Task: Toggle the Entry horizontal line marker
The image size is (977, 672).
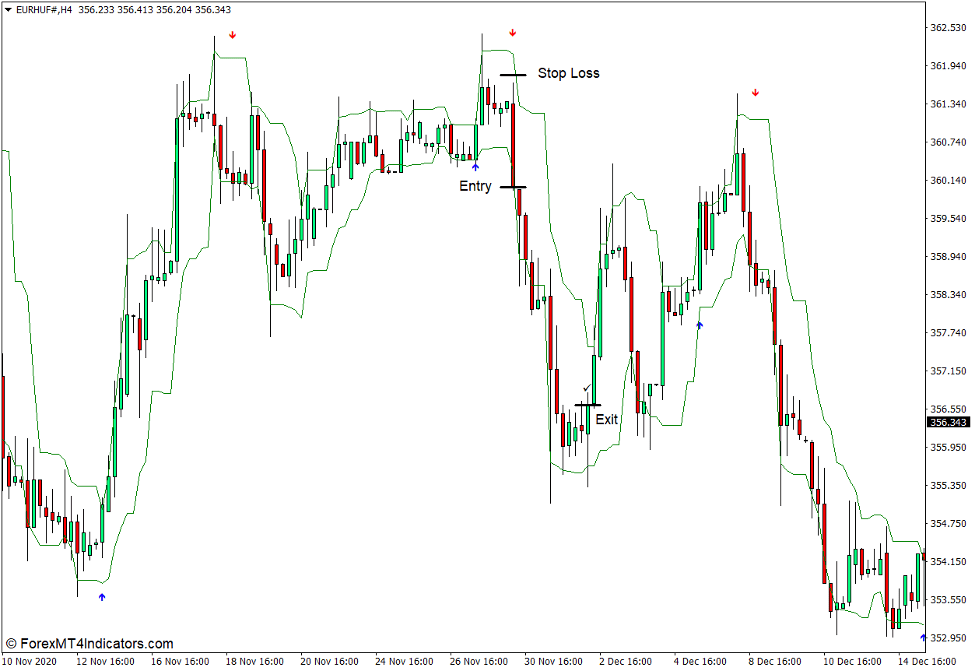Action: [x=512, y=186]
